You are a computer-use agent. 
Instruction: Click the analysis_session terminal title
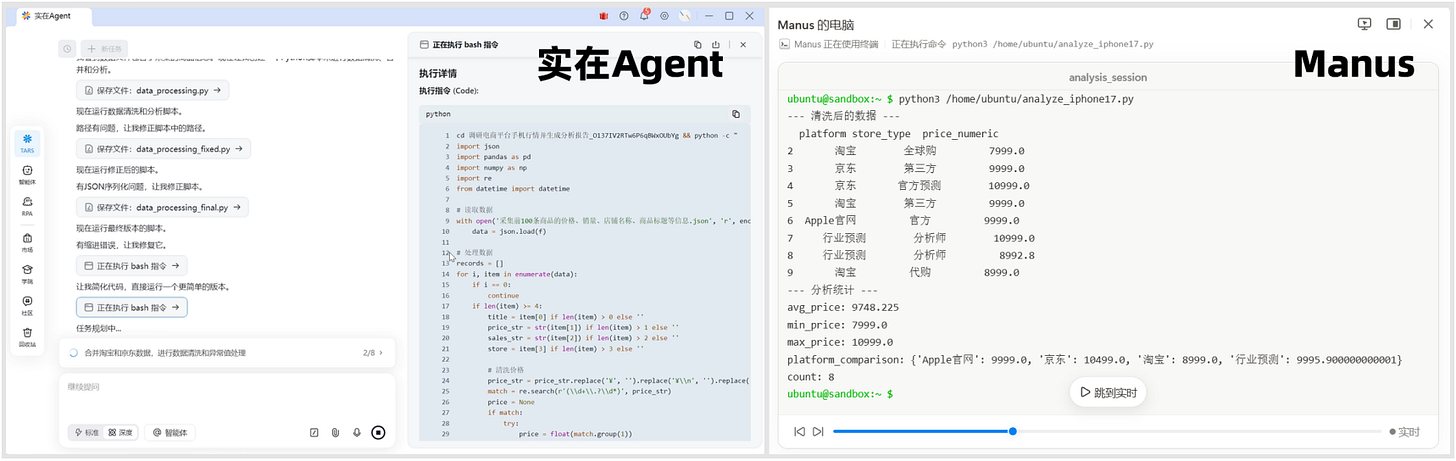pos(1107,77)
